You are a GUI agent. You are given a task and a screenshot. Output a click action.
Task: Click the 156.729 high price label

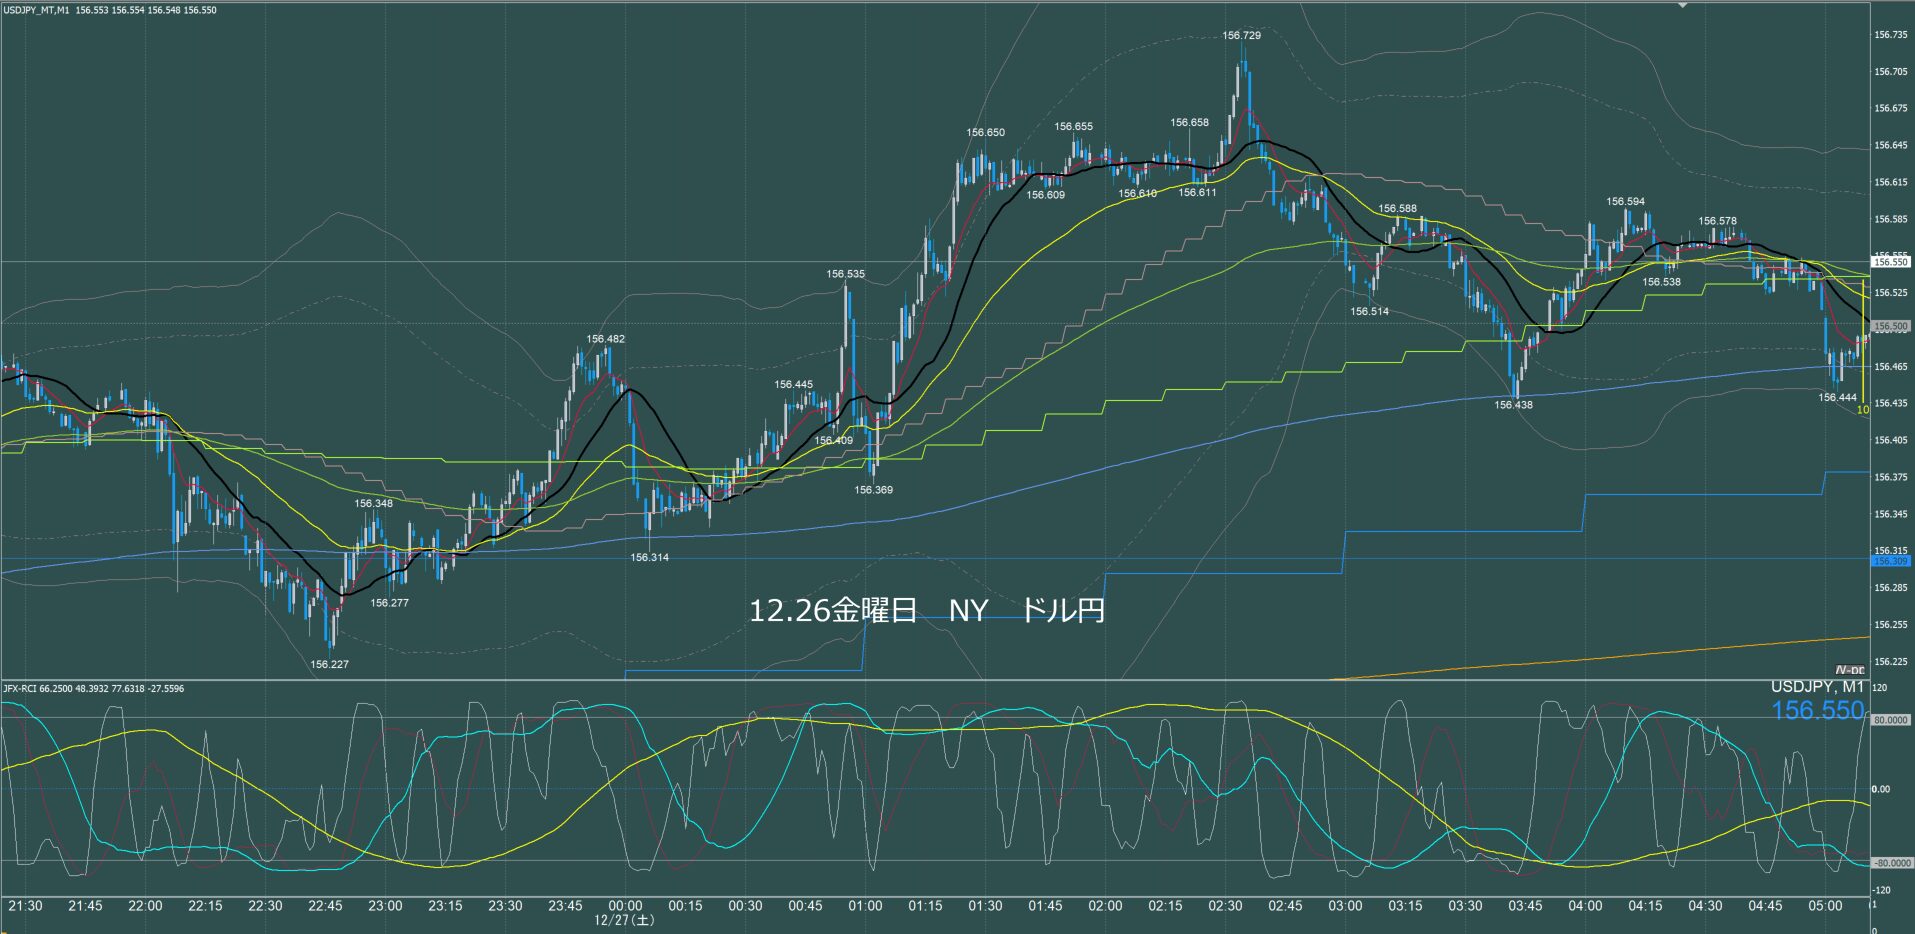click(x=1241, y=36)
